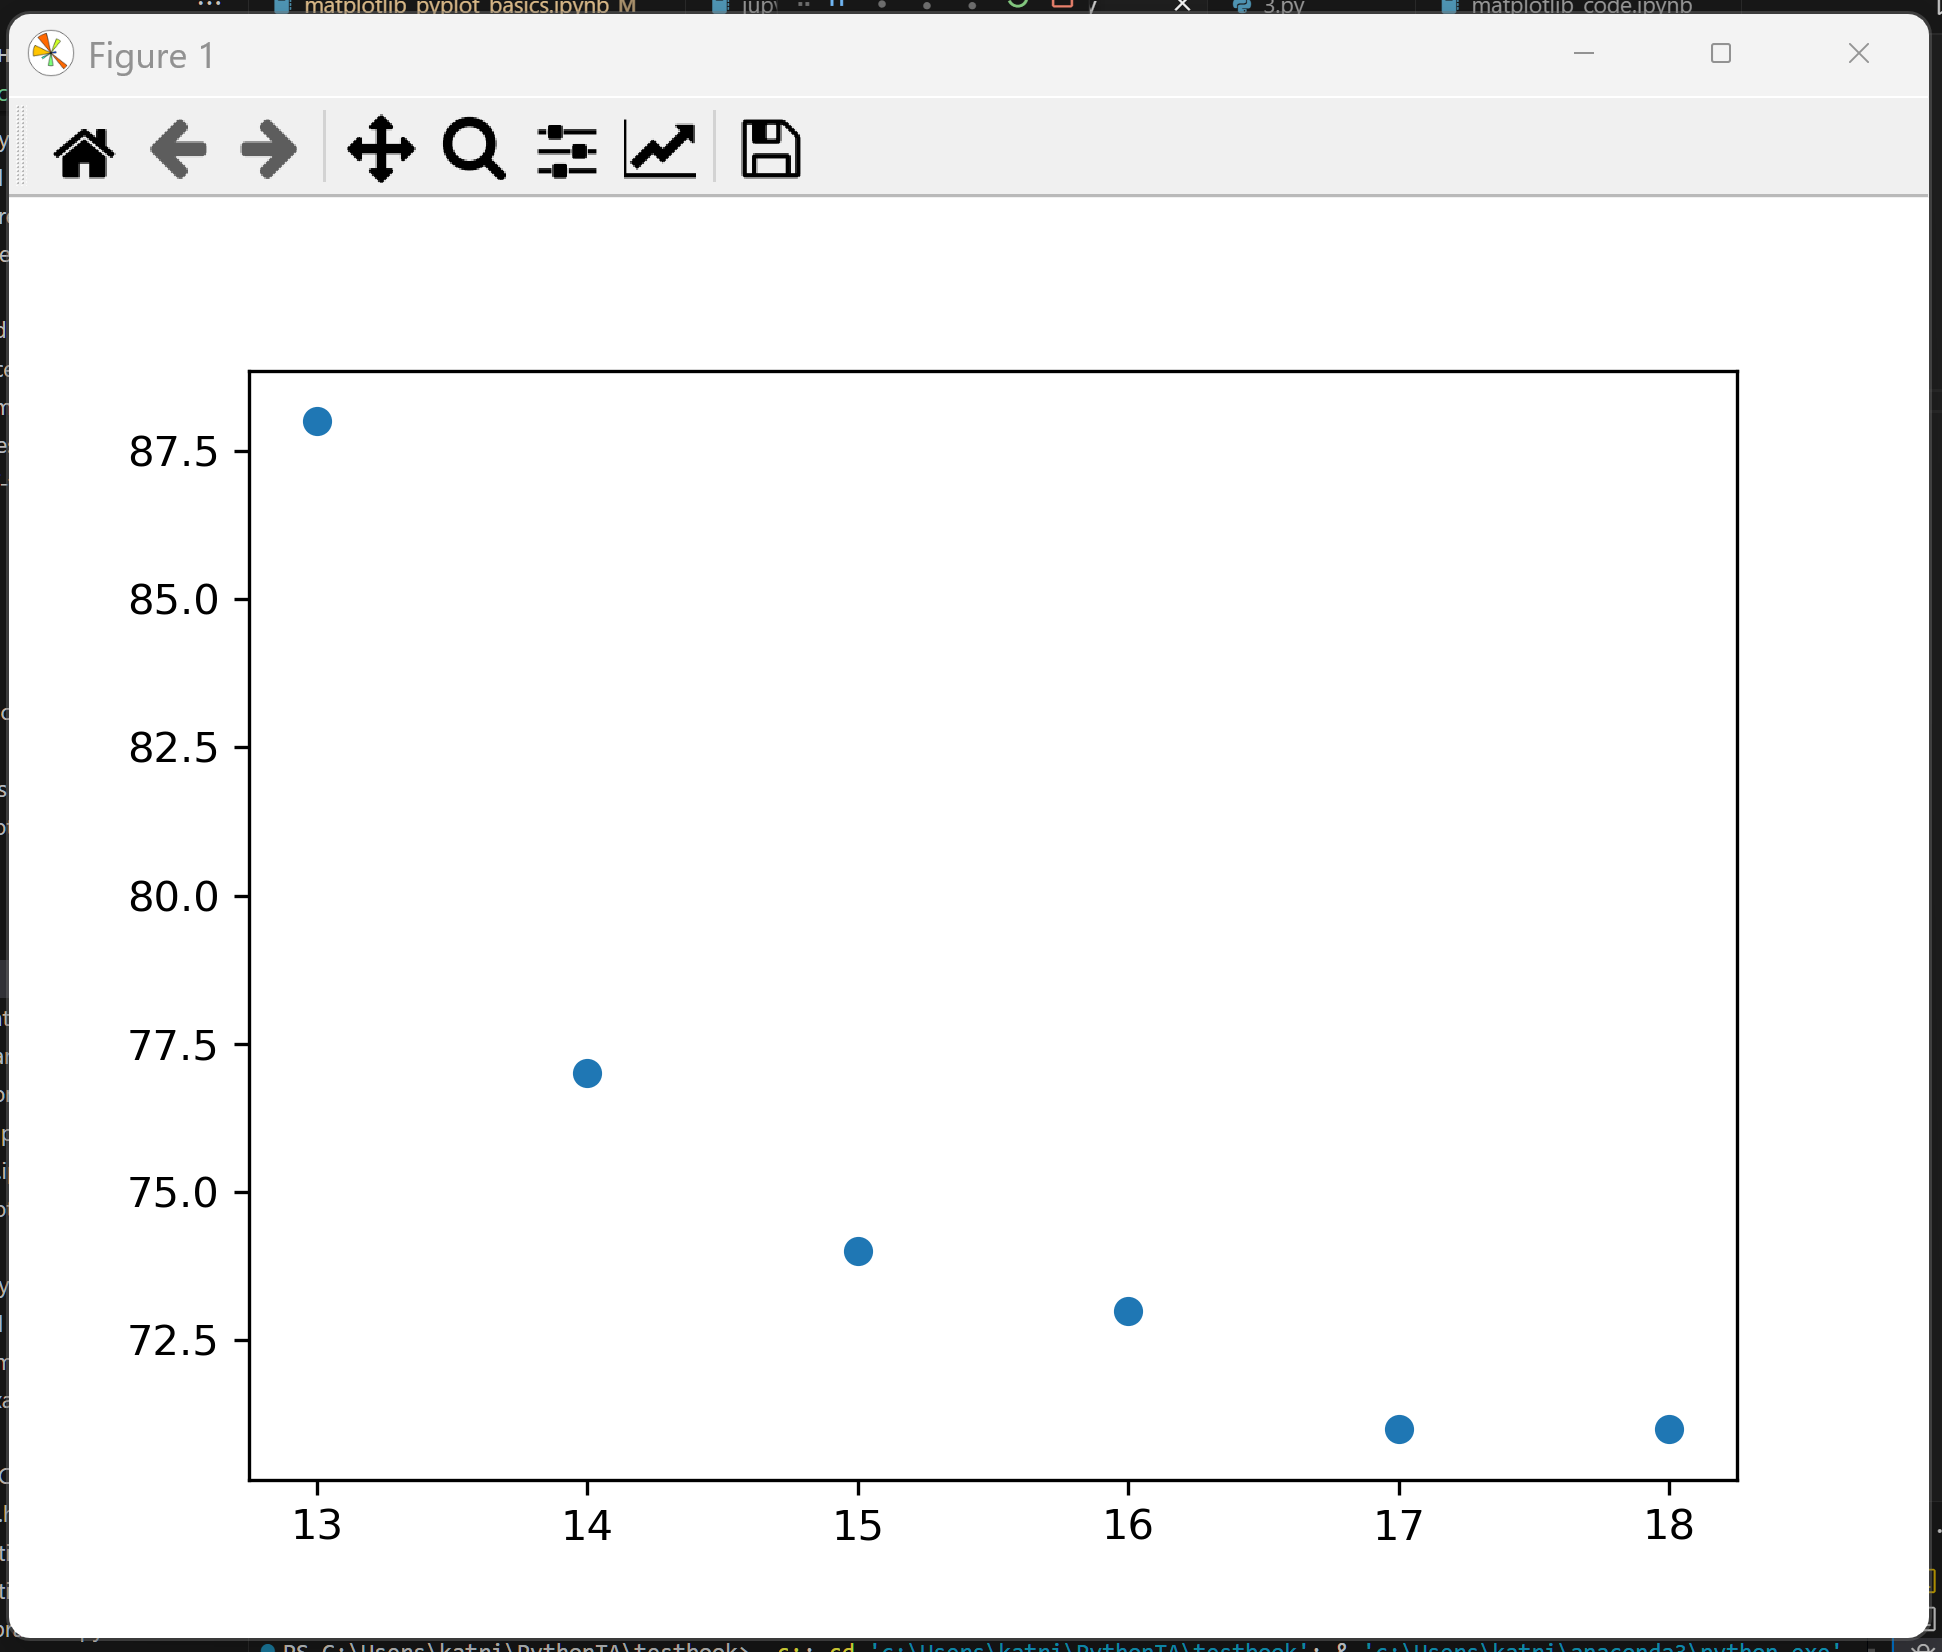Minimize the Figure 1 window
This screenshot has width=1942, height=1652.
[x=1584, y=53]
